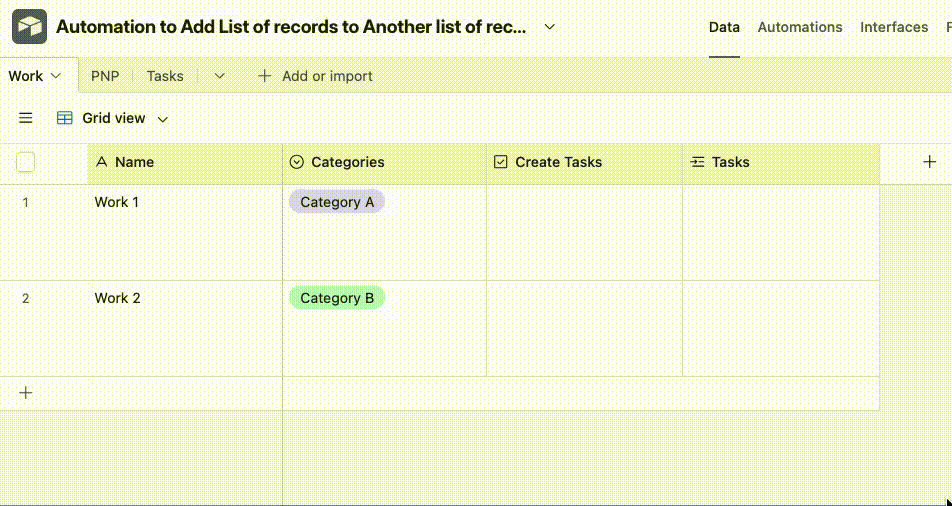Click Add or import button
This screenshot has height=506, width=952.
click(x=315, y=76)
